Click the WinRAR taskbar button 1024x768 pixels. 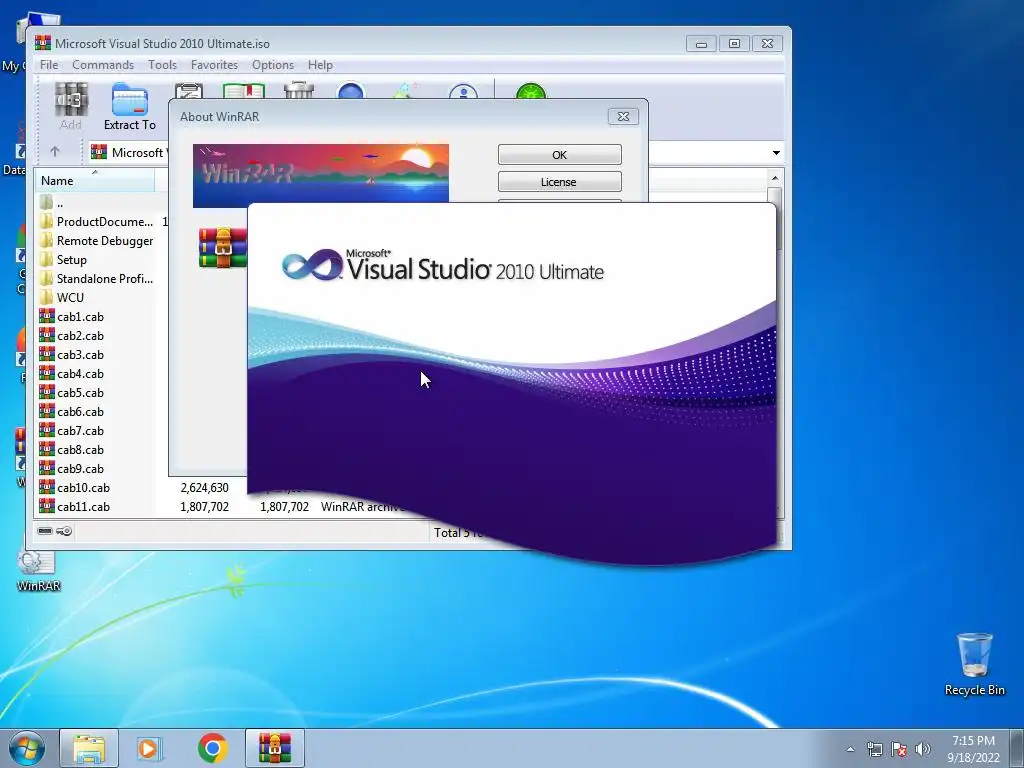275,748
